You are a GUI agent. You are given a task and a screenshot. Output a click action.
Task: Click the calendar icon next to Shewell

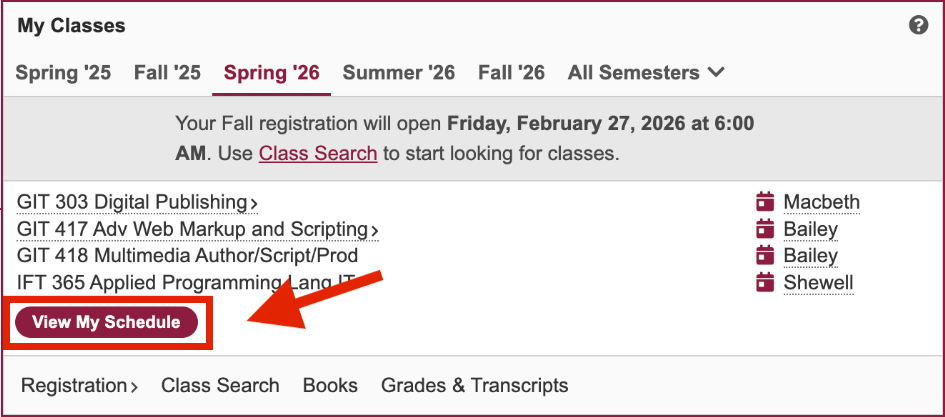(x=765, y=283)
